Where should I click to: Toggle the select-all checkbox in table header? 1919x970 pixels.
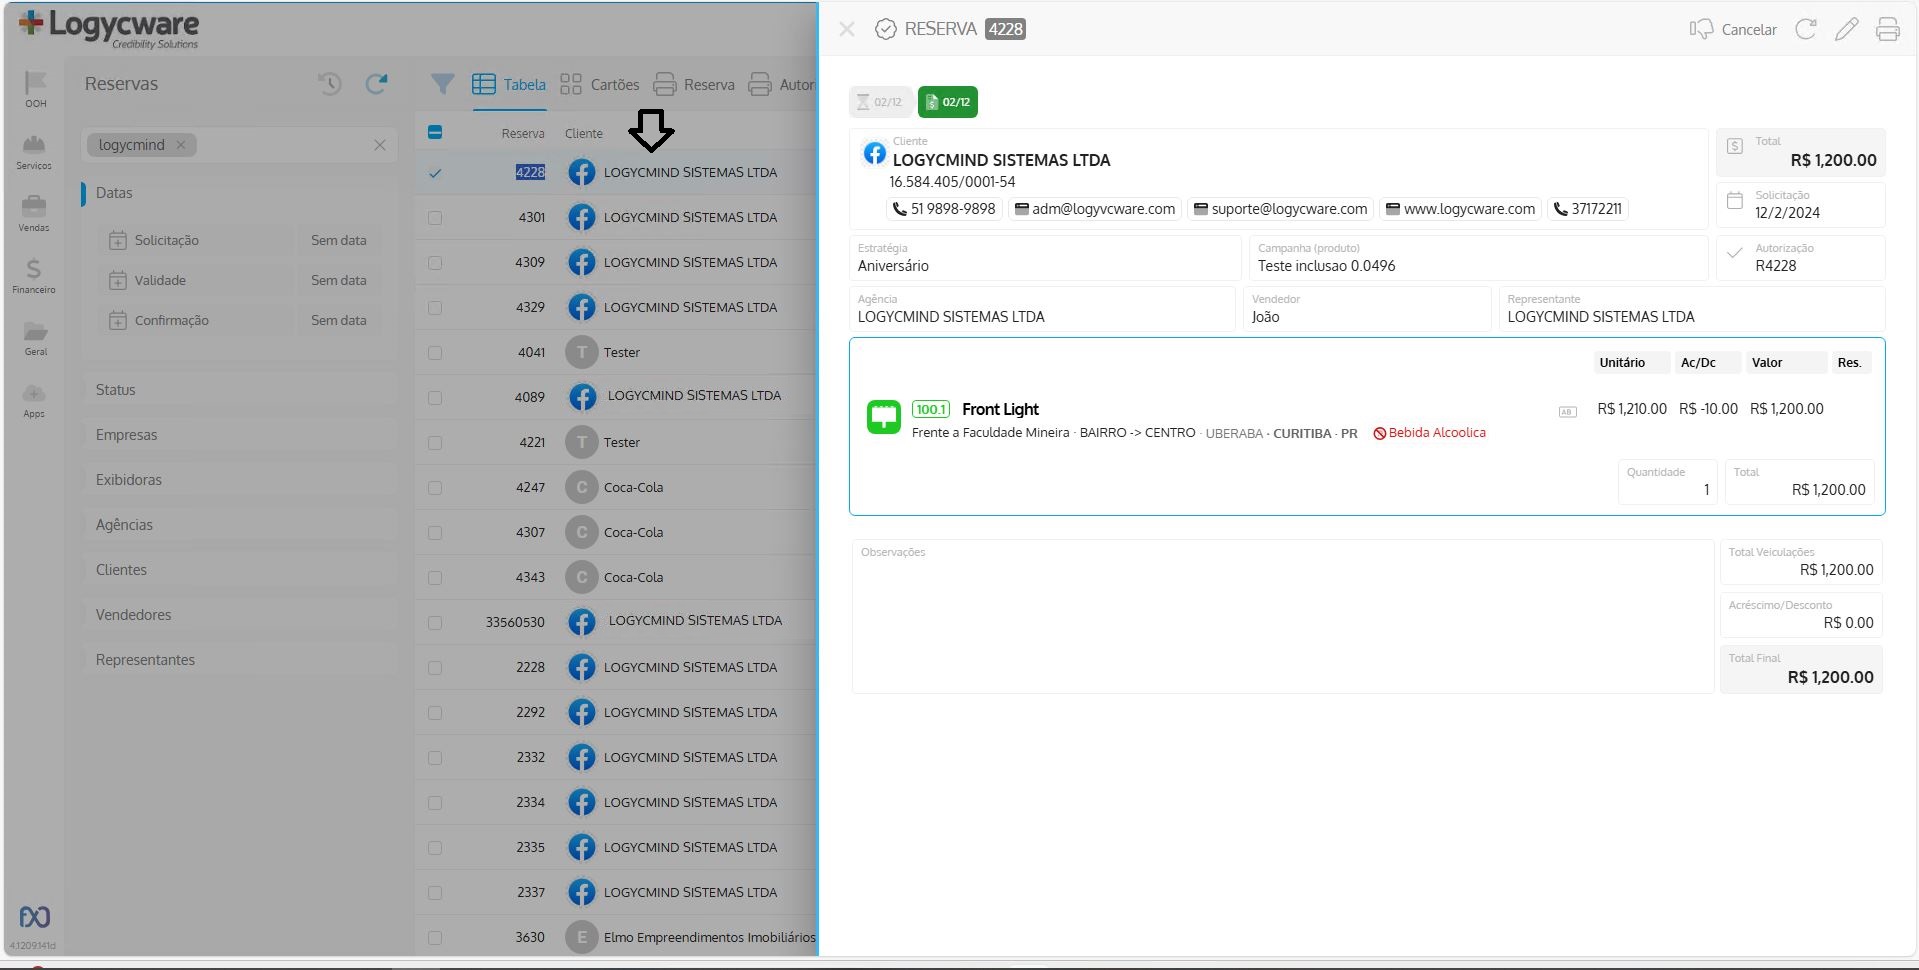click(x=435, y=132)
